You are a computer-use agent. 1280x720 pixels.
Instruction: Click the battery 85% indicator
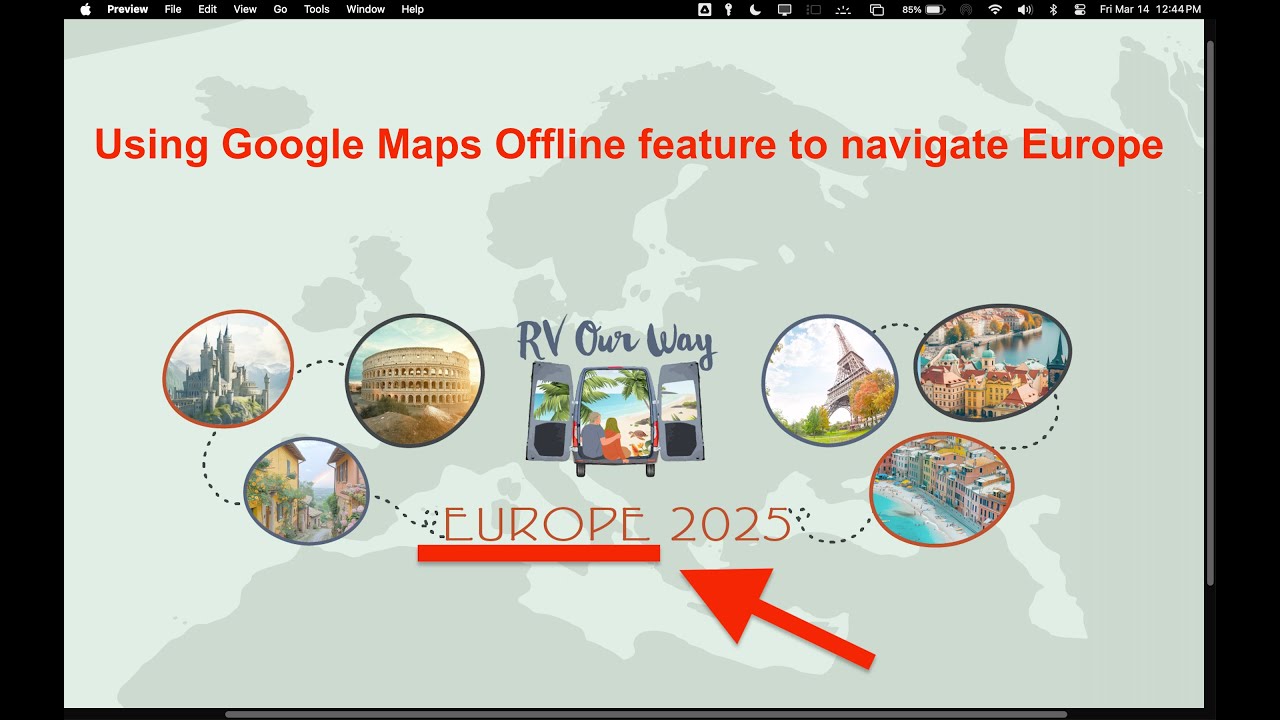(x=924, y=9)
